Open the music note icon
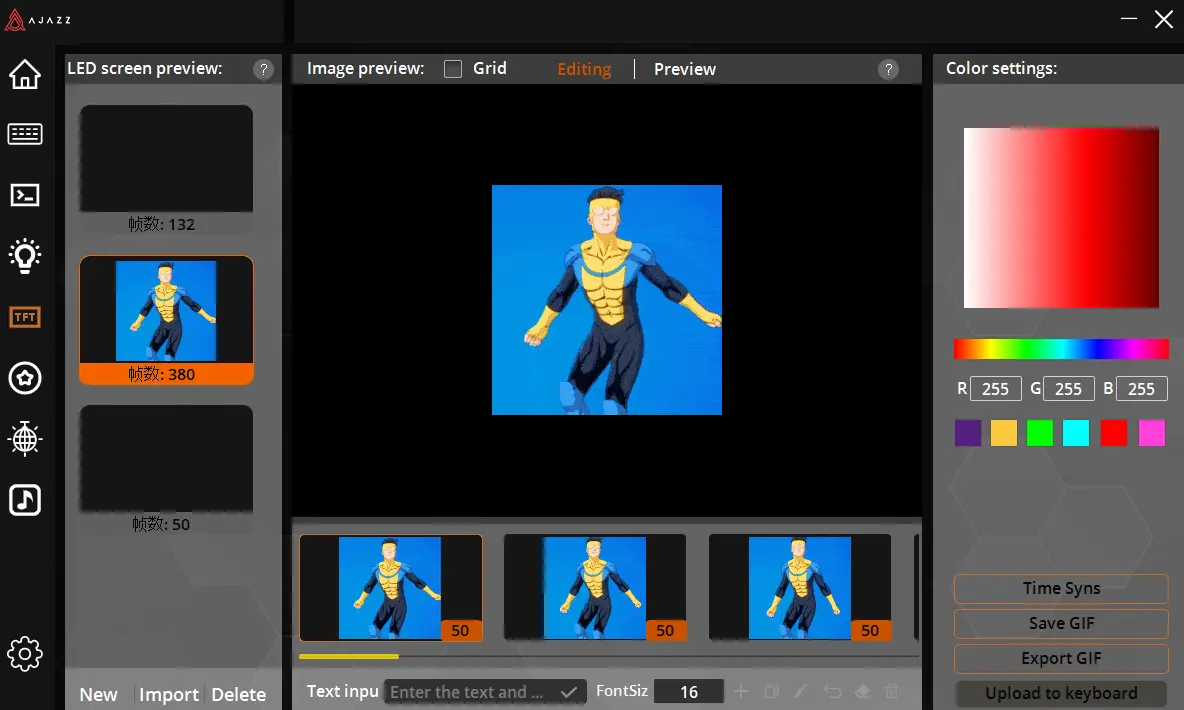The width and height of the screenshot is (1184, 710). pos(25,500)
